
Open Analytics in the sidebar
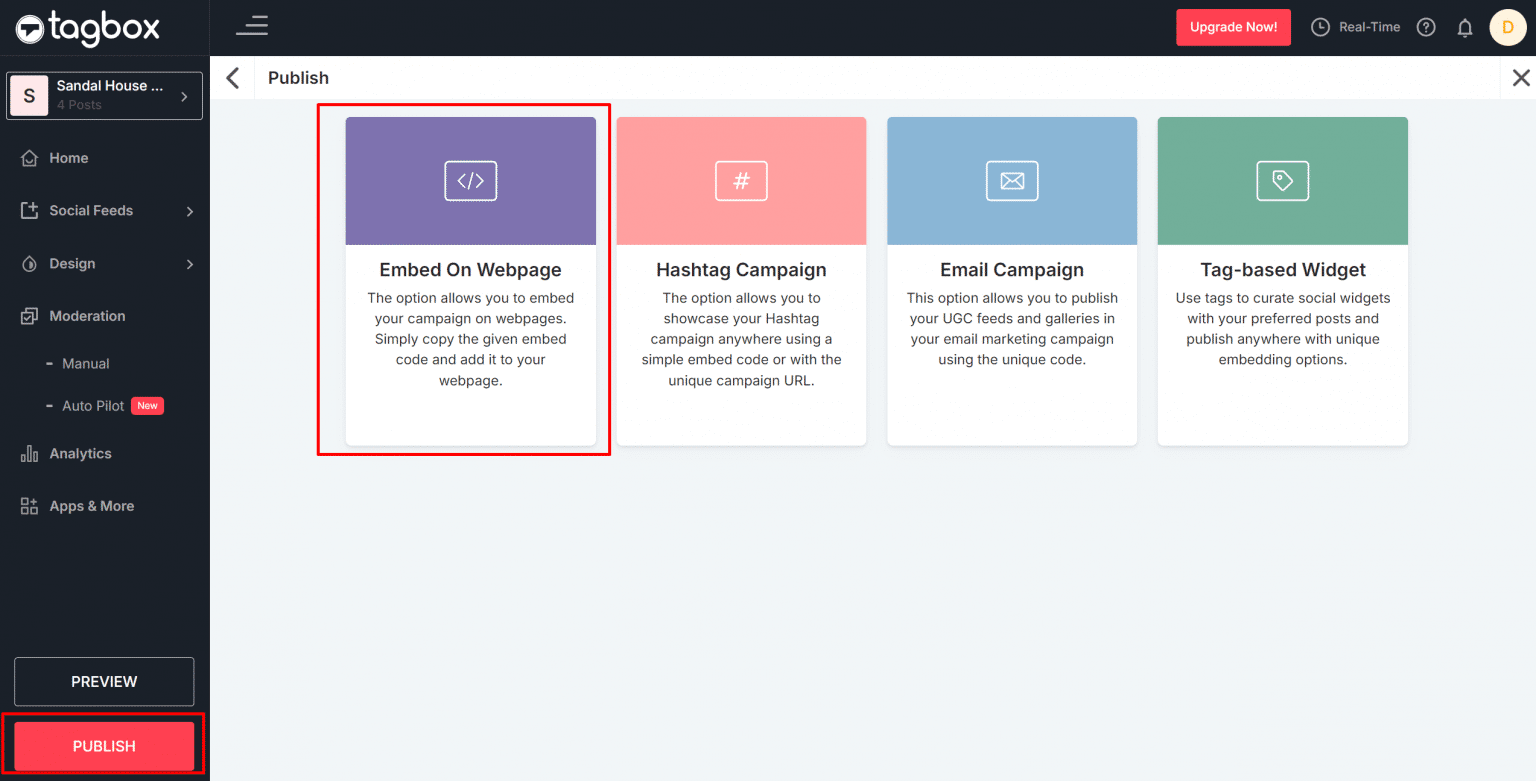(x=80, y=454)
